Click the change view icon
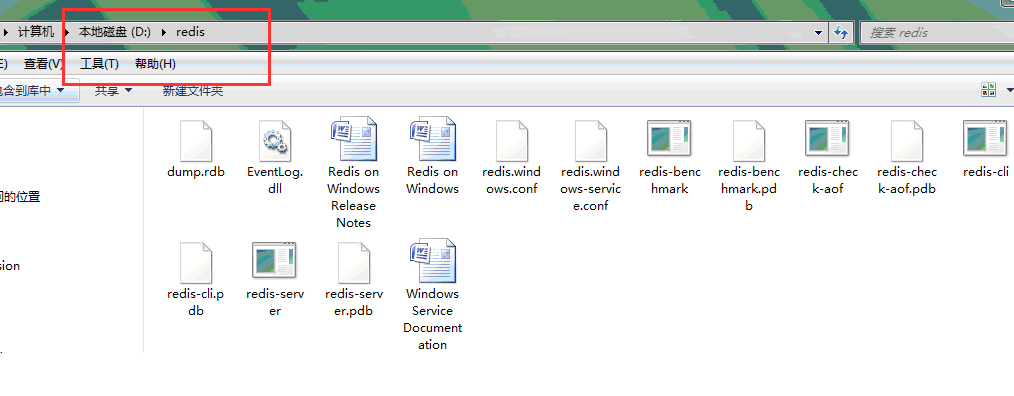Viewport: 1014px width, 396px height. coord(988,90)
